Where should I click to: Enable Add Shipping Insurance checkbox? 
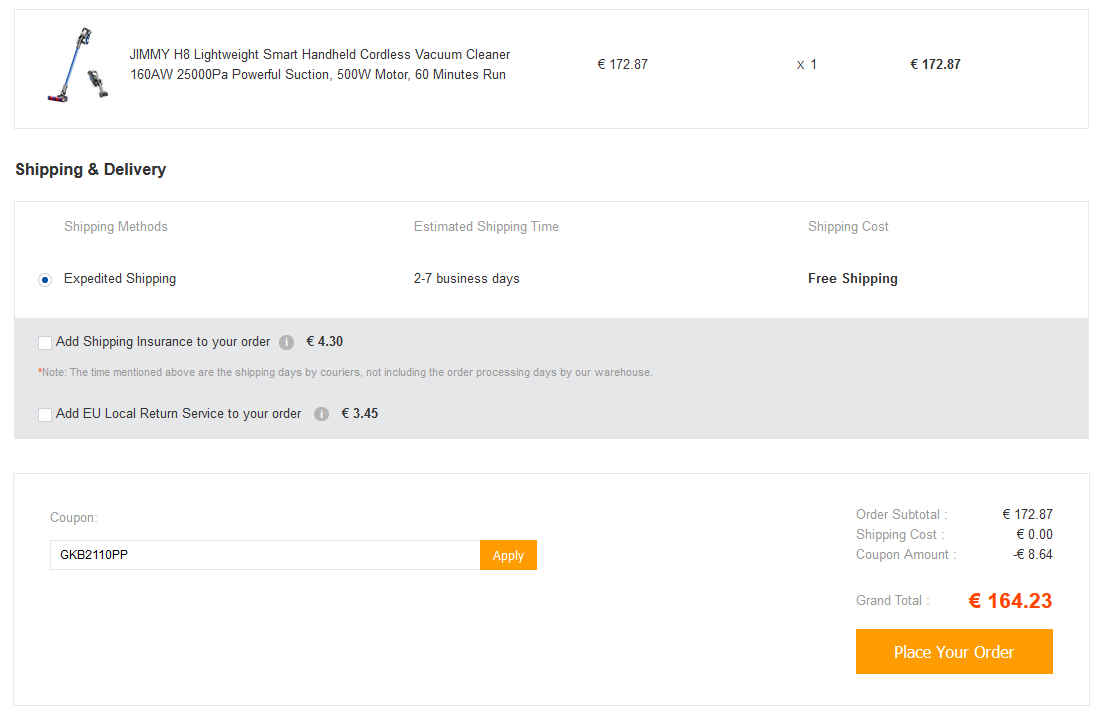(45, 343)
